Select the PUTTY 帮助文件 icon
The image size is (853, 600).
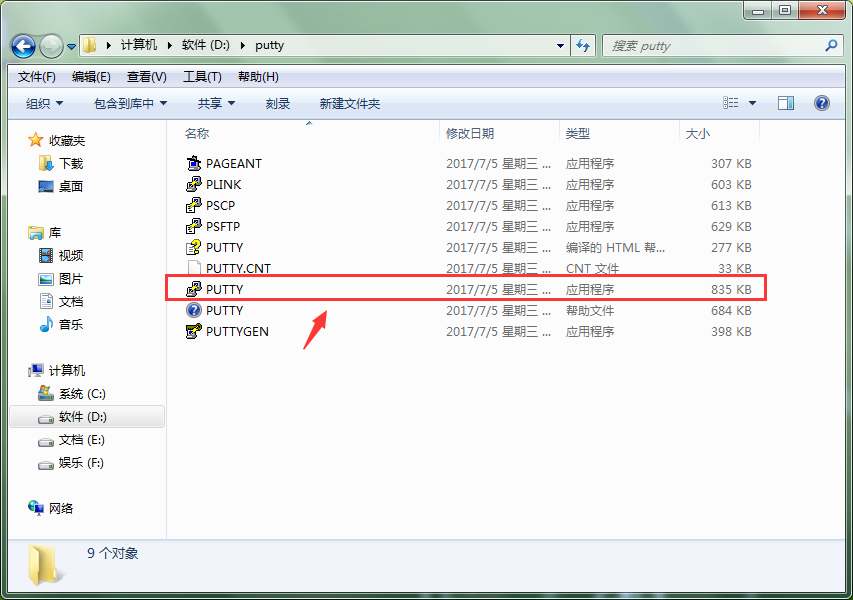[x=193, y=310]
